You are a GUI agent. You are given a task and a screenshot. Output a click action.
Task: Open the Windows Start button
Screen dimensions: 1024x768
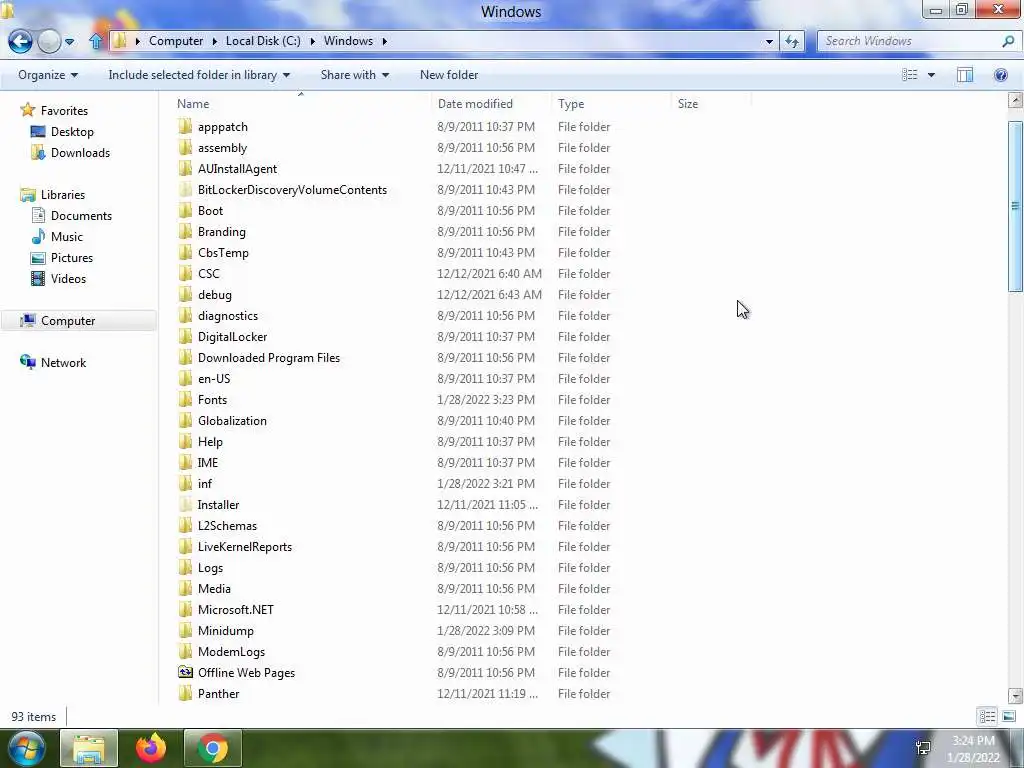pyautogui.click(x=26, y=748)
